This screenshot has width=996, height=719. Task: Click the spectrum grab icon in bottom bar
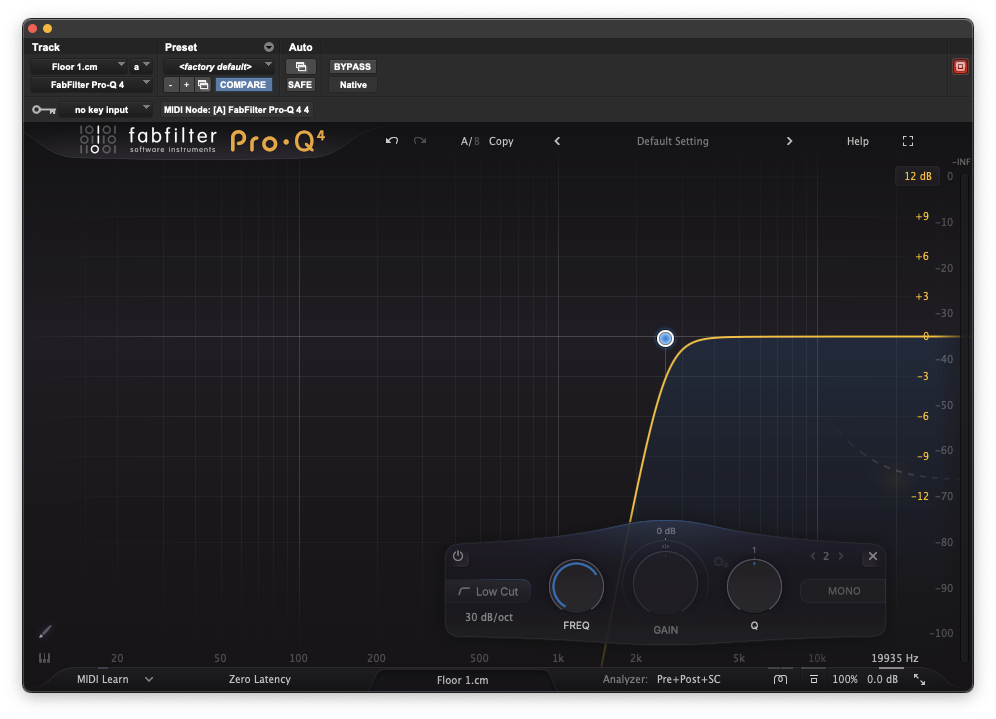(781, 679)
